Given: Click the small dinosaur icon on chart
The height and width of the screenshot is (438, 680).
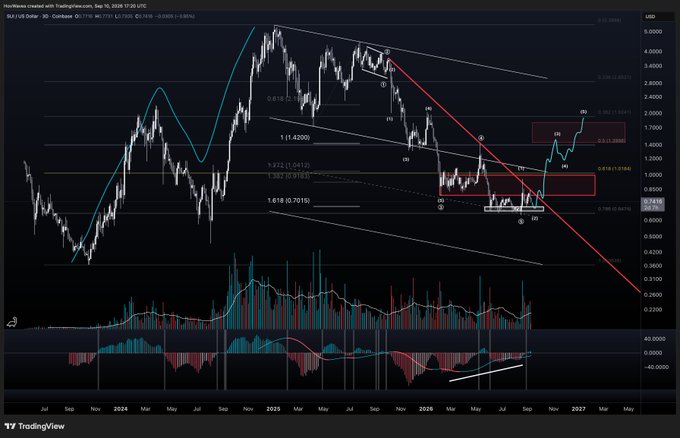Looking at the screenshot, I should (12, 322).
